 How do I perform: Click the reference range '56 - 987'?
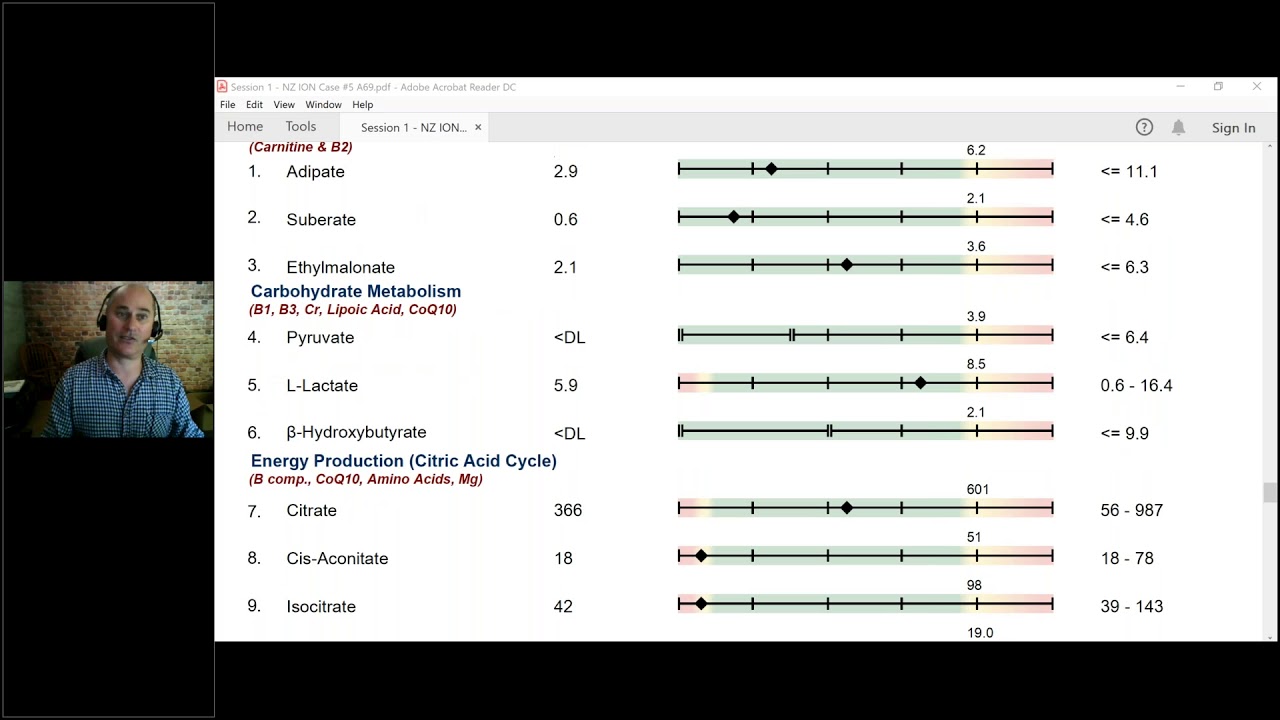point(1132,511)
